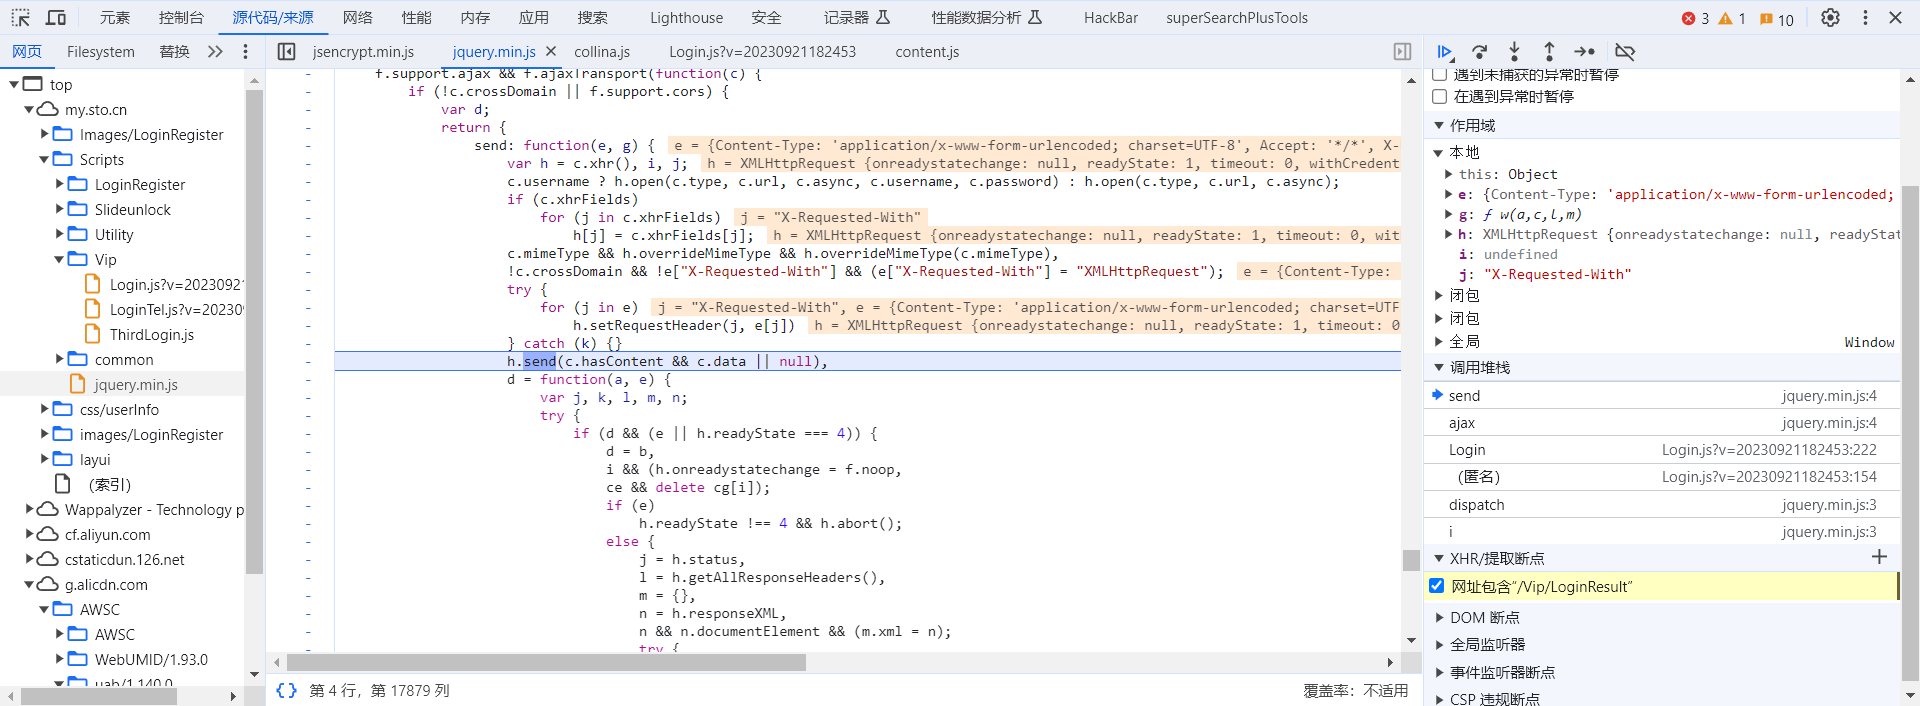Click the source editor vertical scrollbar thumb
Screen dimensions: 1920x706
tap(1411, 560)
